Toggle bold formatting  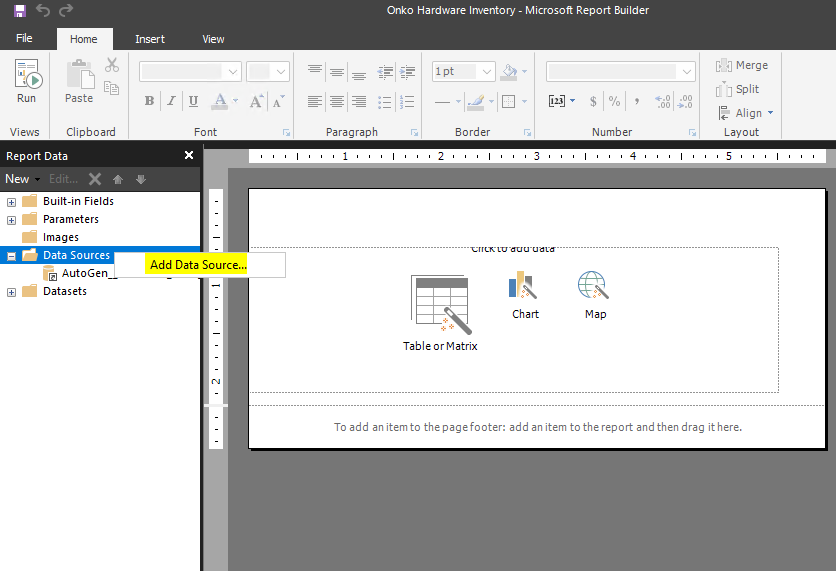point(149,101)
